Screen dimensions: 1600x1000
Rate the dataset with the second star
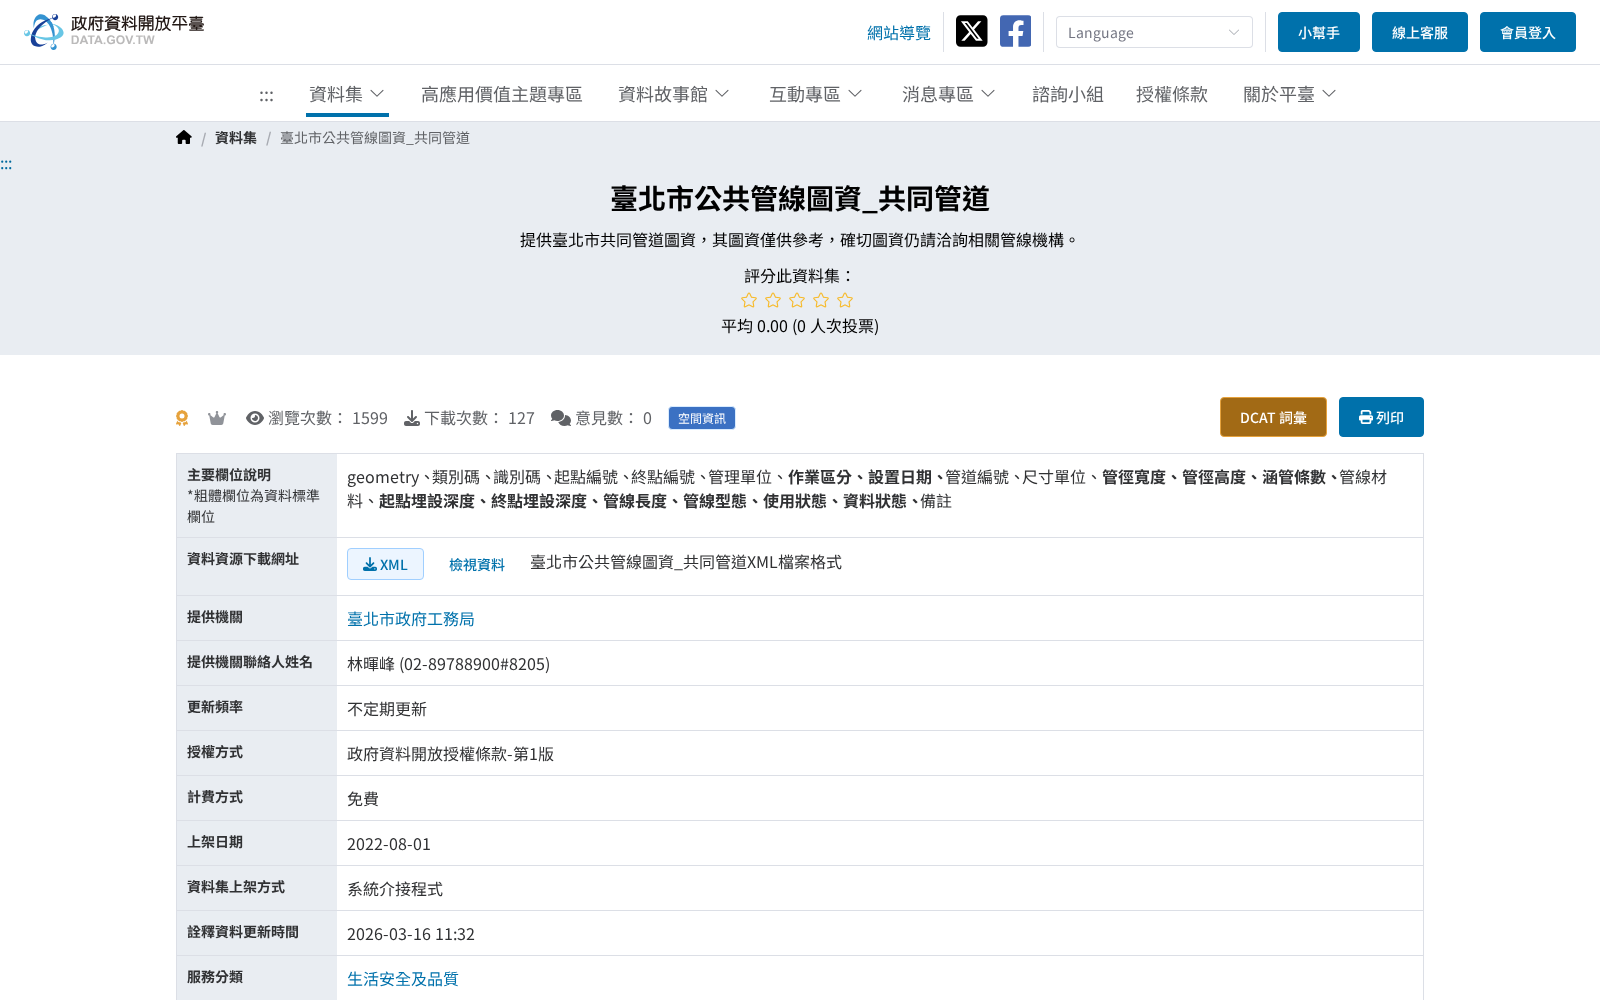tap(773, 300)
